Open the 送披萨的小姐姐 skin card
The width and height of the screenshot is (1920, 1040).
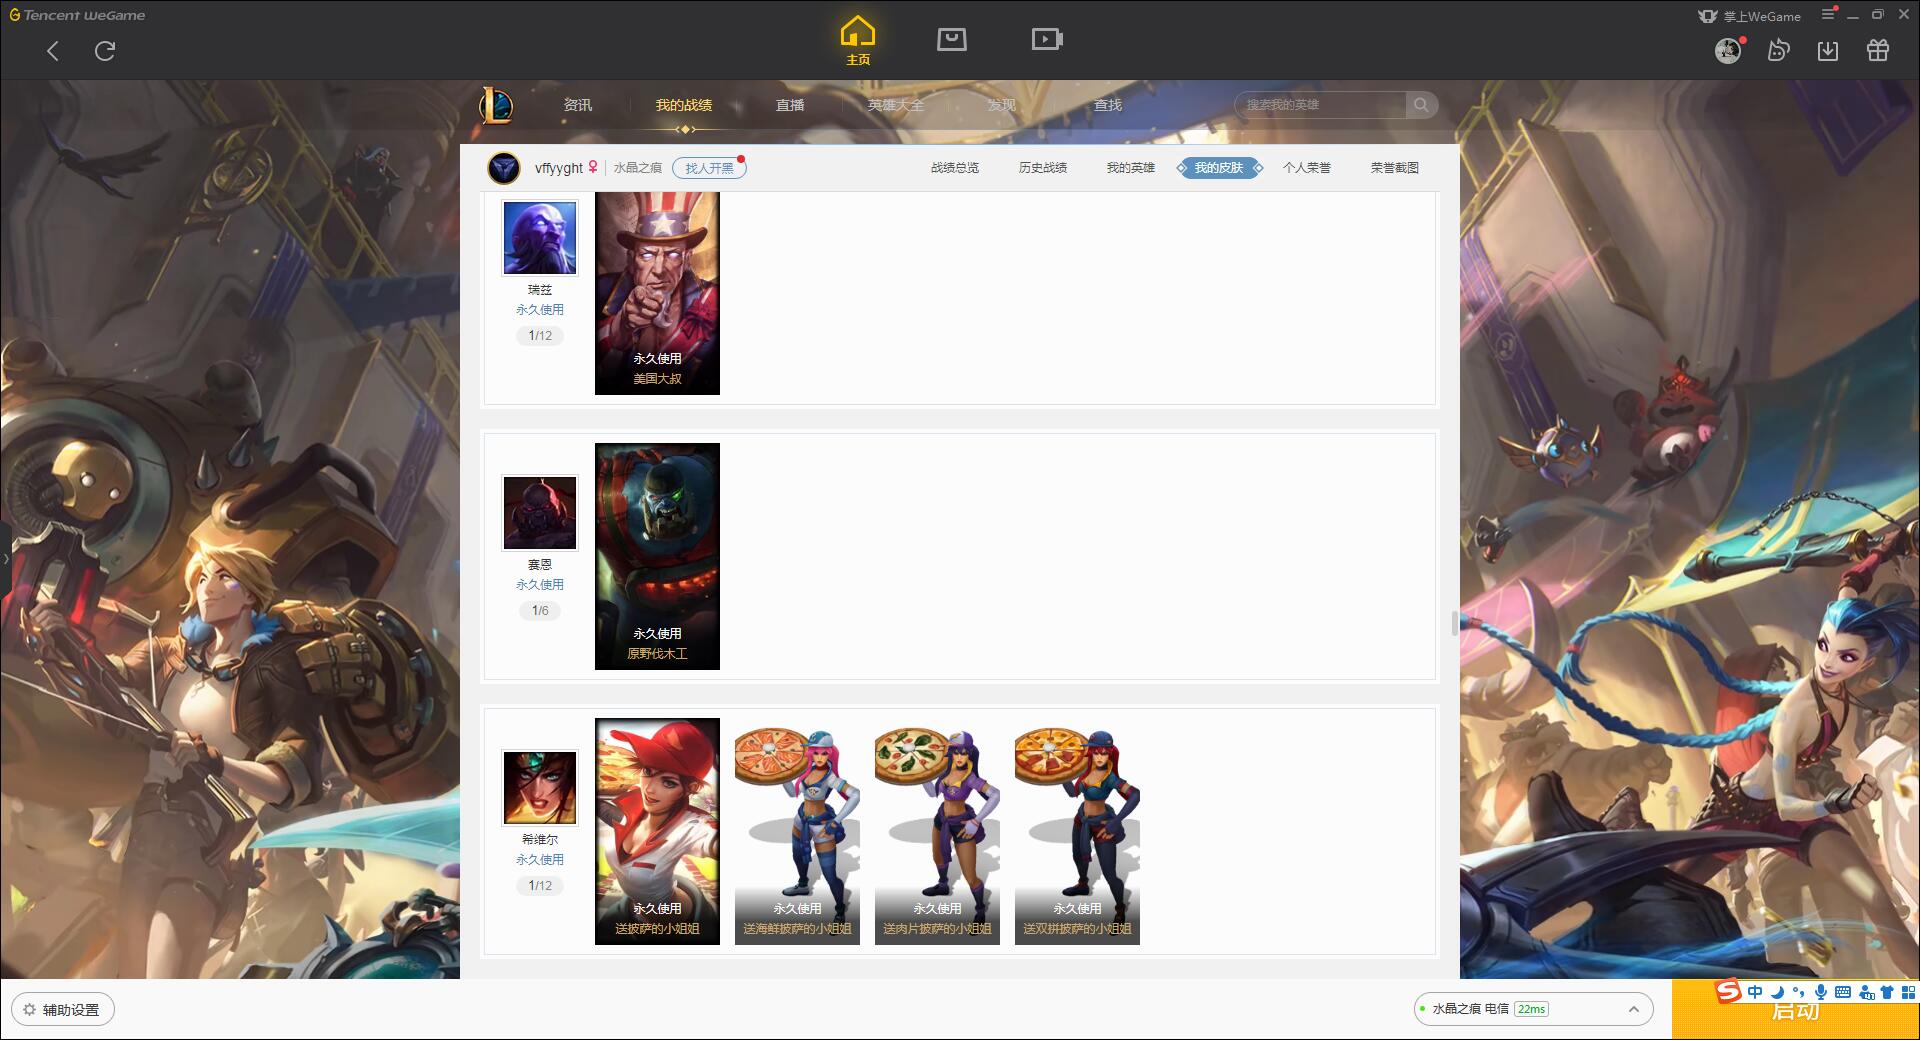(x=657, y=831)
